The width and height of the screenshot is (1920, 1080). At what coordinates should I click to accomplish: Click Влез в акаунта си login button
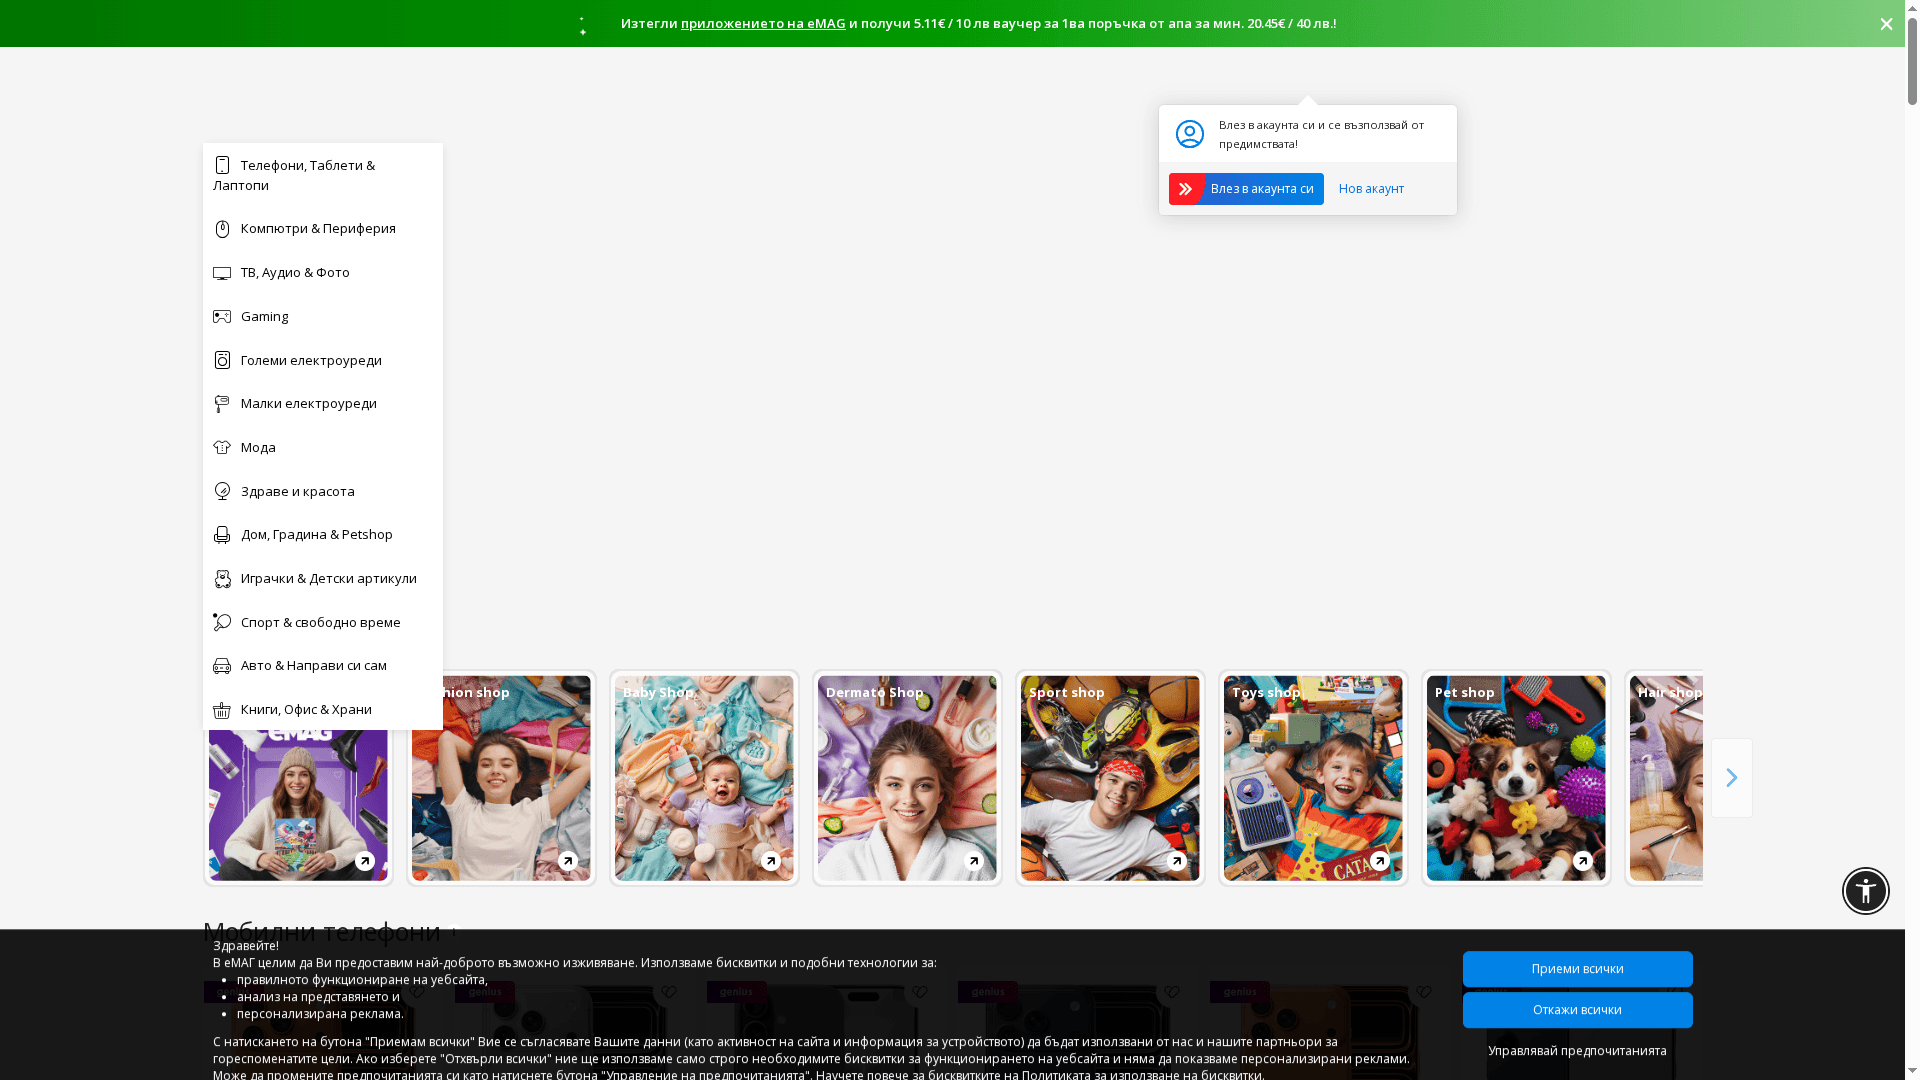point(1246,189)
